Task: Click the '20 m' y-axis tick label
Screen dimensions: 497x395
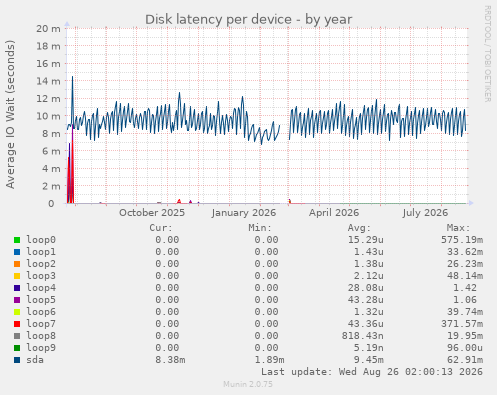Action: click(x=48, y=28)
